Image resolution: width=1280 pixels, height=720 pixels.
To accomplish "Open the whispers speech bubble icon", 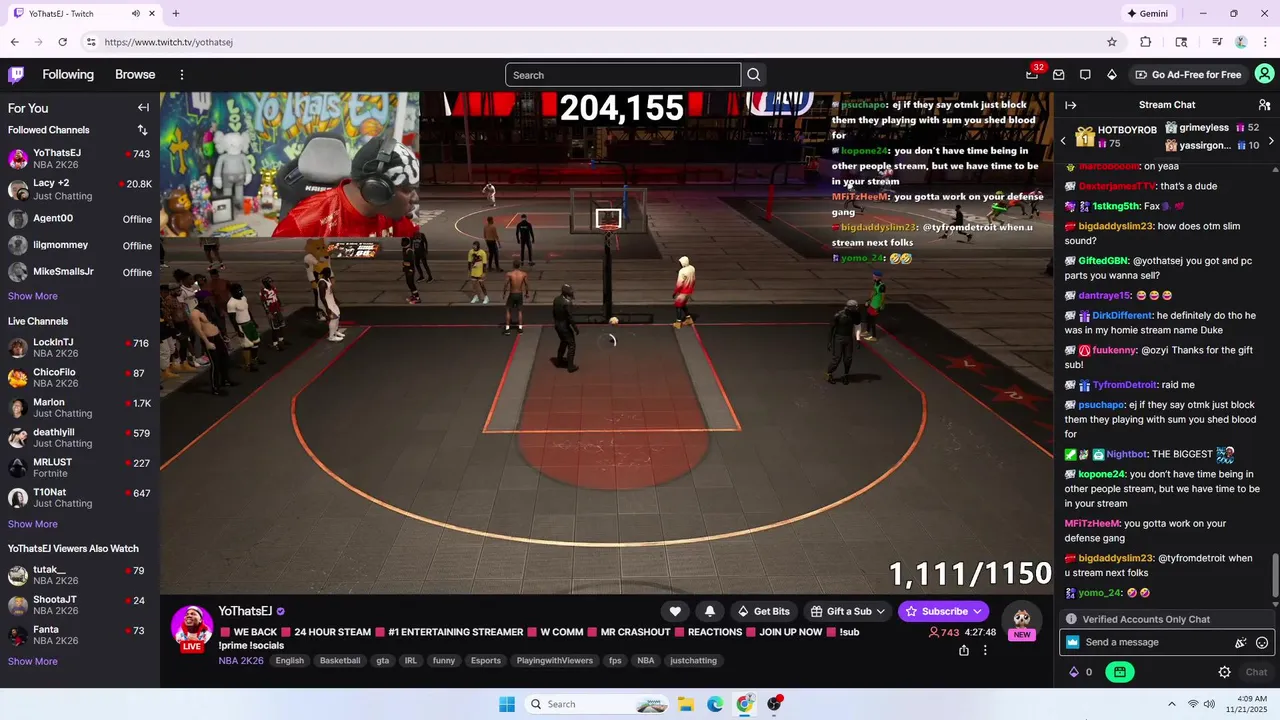I will tap(1085, 75).
